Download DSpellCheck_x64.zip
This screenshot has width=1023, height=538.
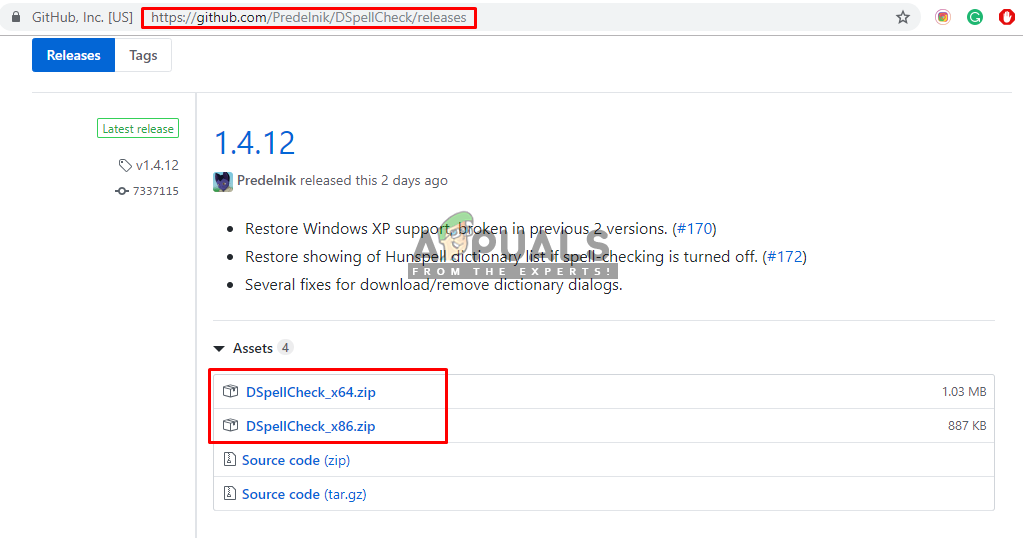tap(311, 392)
